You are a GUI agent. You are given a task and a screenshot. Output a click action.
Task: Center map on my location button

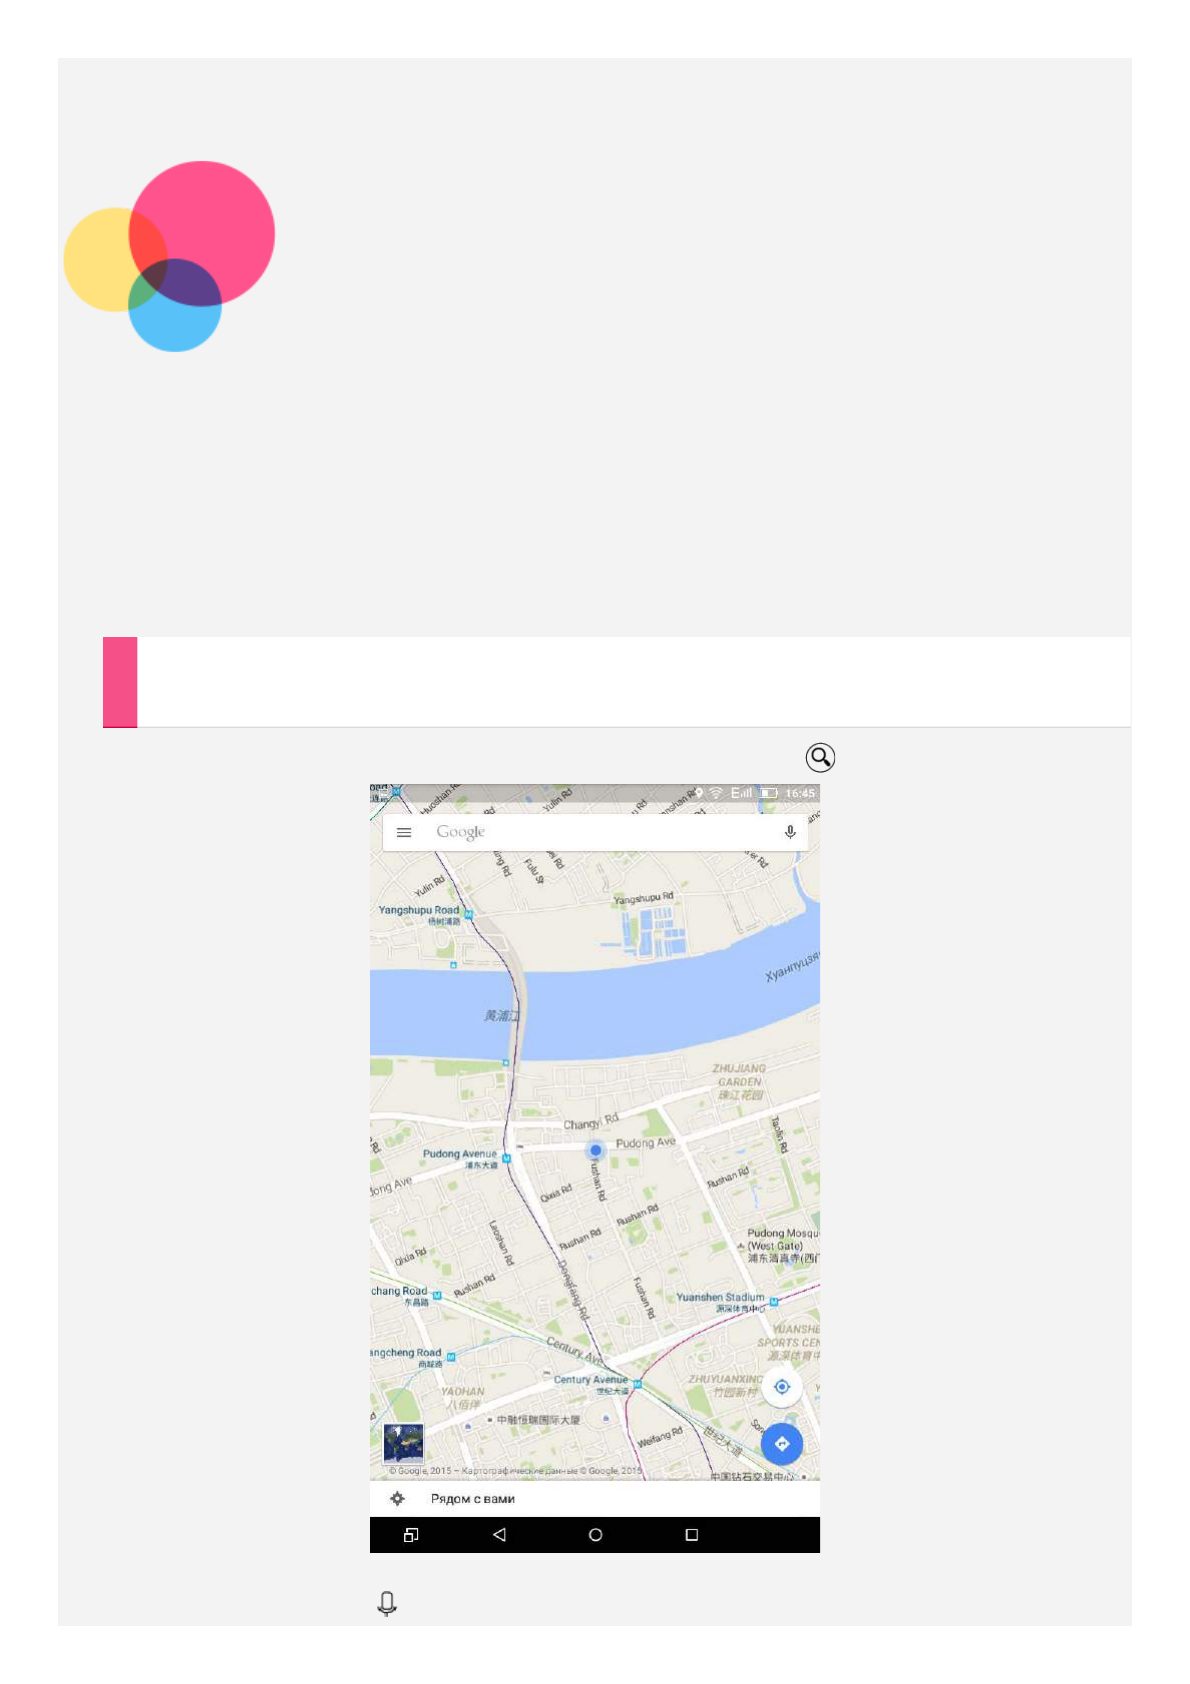(782, 1387)
